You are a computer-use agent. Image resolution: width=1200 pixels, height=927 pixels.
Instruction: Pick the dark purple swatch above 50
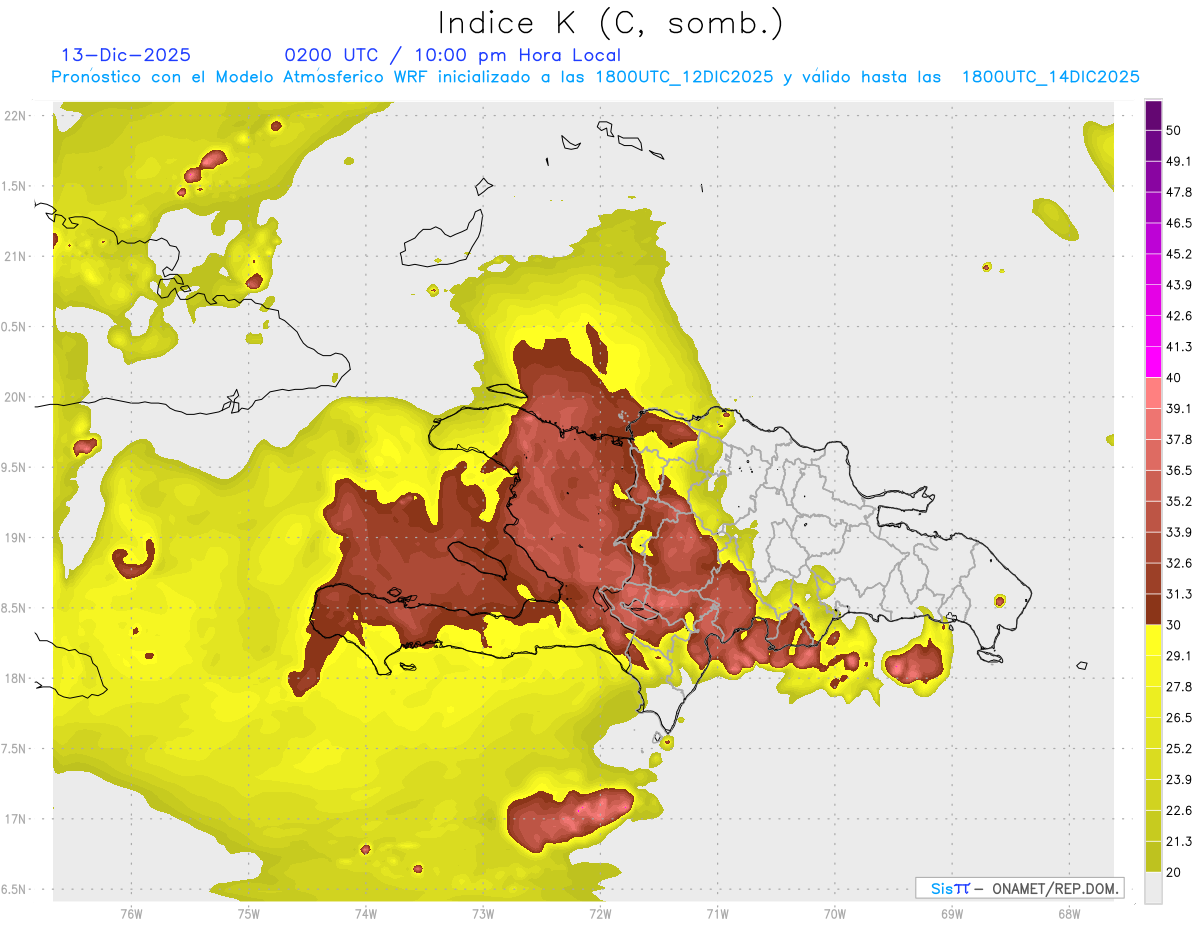[x=1154, y=115]
